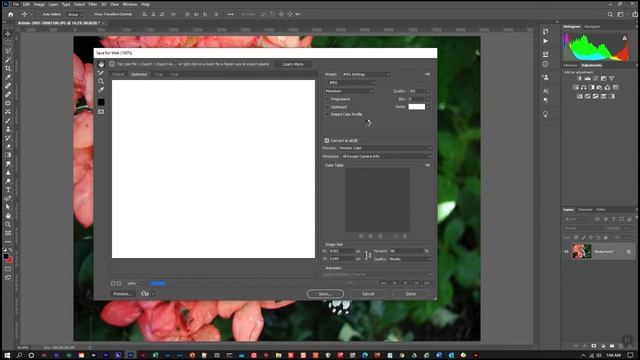Select the Zoom tool in Save for Web

tap(101, 81)
